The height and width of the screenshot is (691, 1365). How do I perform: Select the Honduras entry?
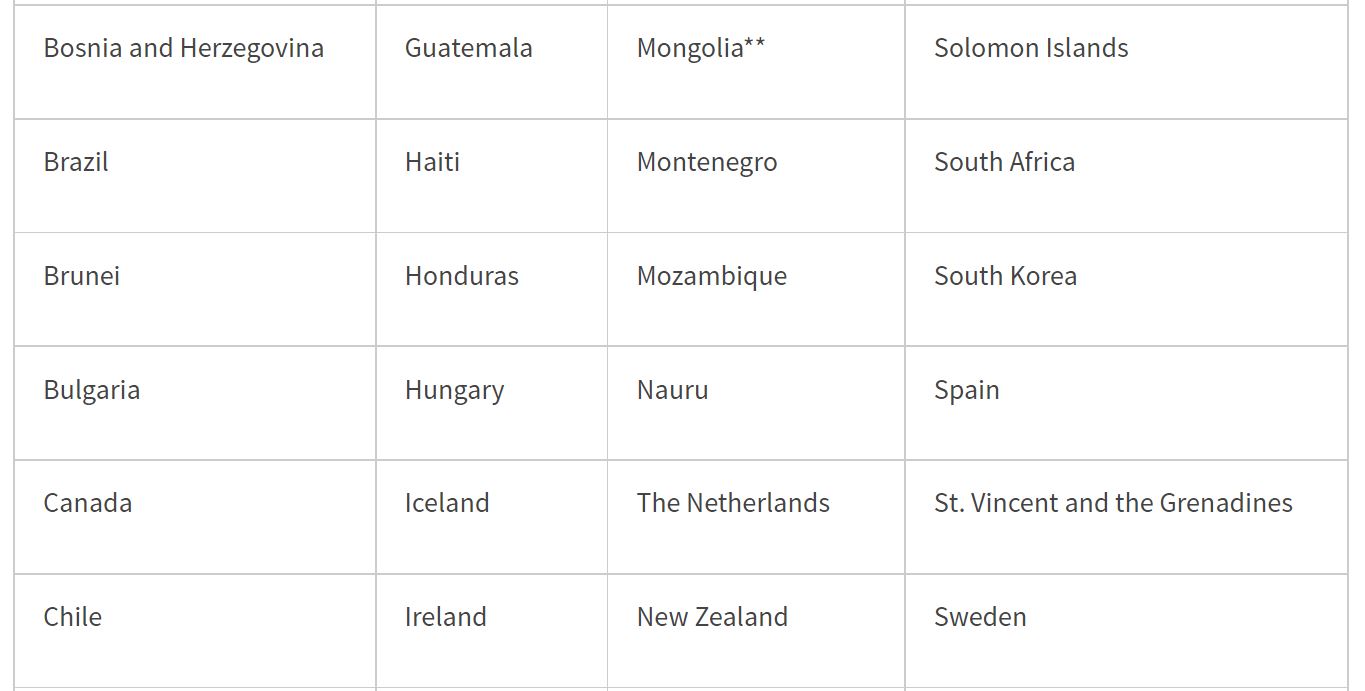click(x=462, y=276)
